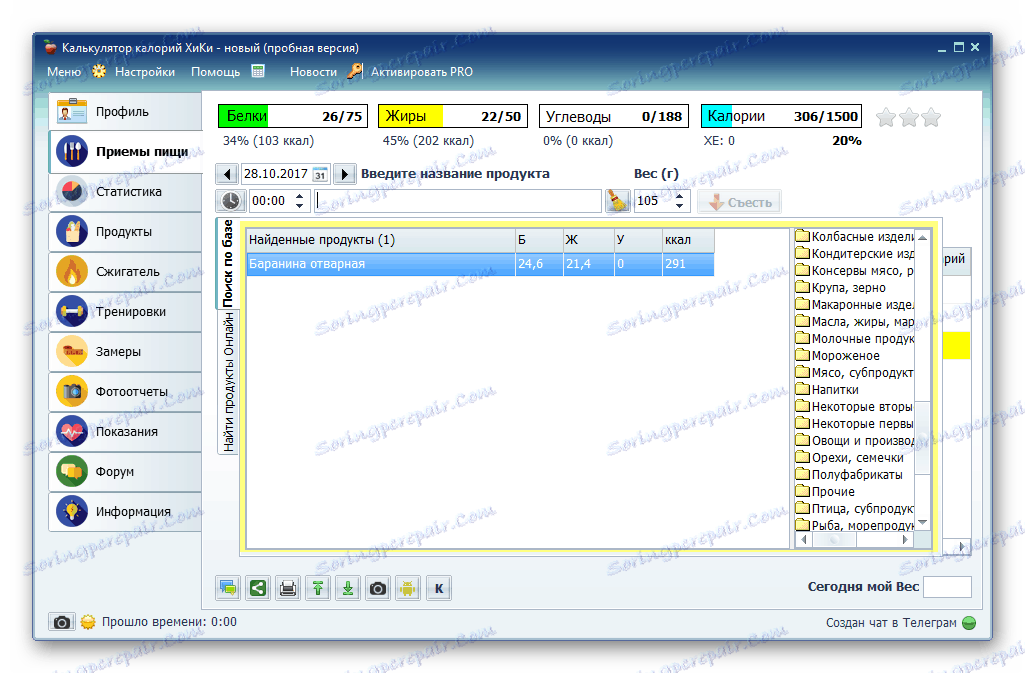Image resolution: width=1025 pixels, height=673 pixels.
Task: Switch to Поиск по базе tab
Action: pyautogui.click(x=227, y=263)
